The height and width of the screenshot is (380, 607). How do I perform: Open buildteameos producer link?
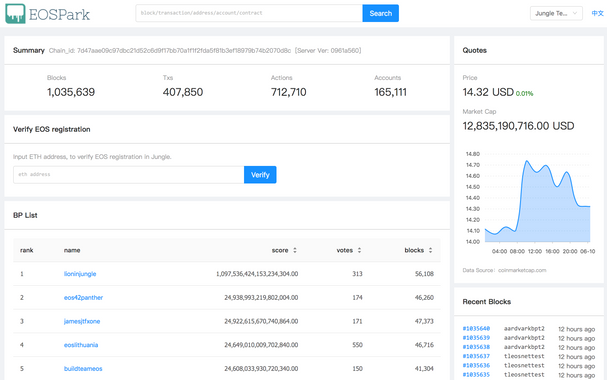(83, 369)
